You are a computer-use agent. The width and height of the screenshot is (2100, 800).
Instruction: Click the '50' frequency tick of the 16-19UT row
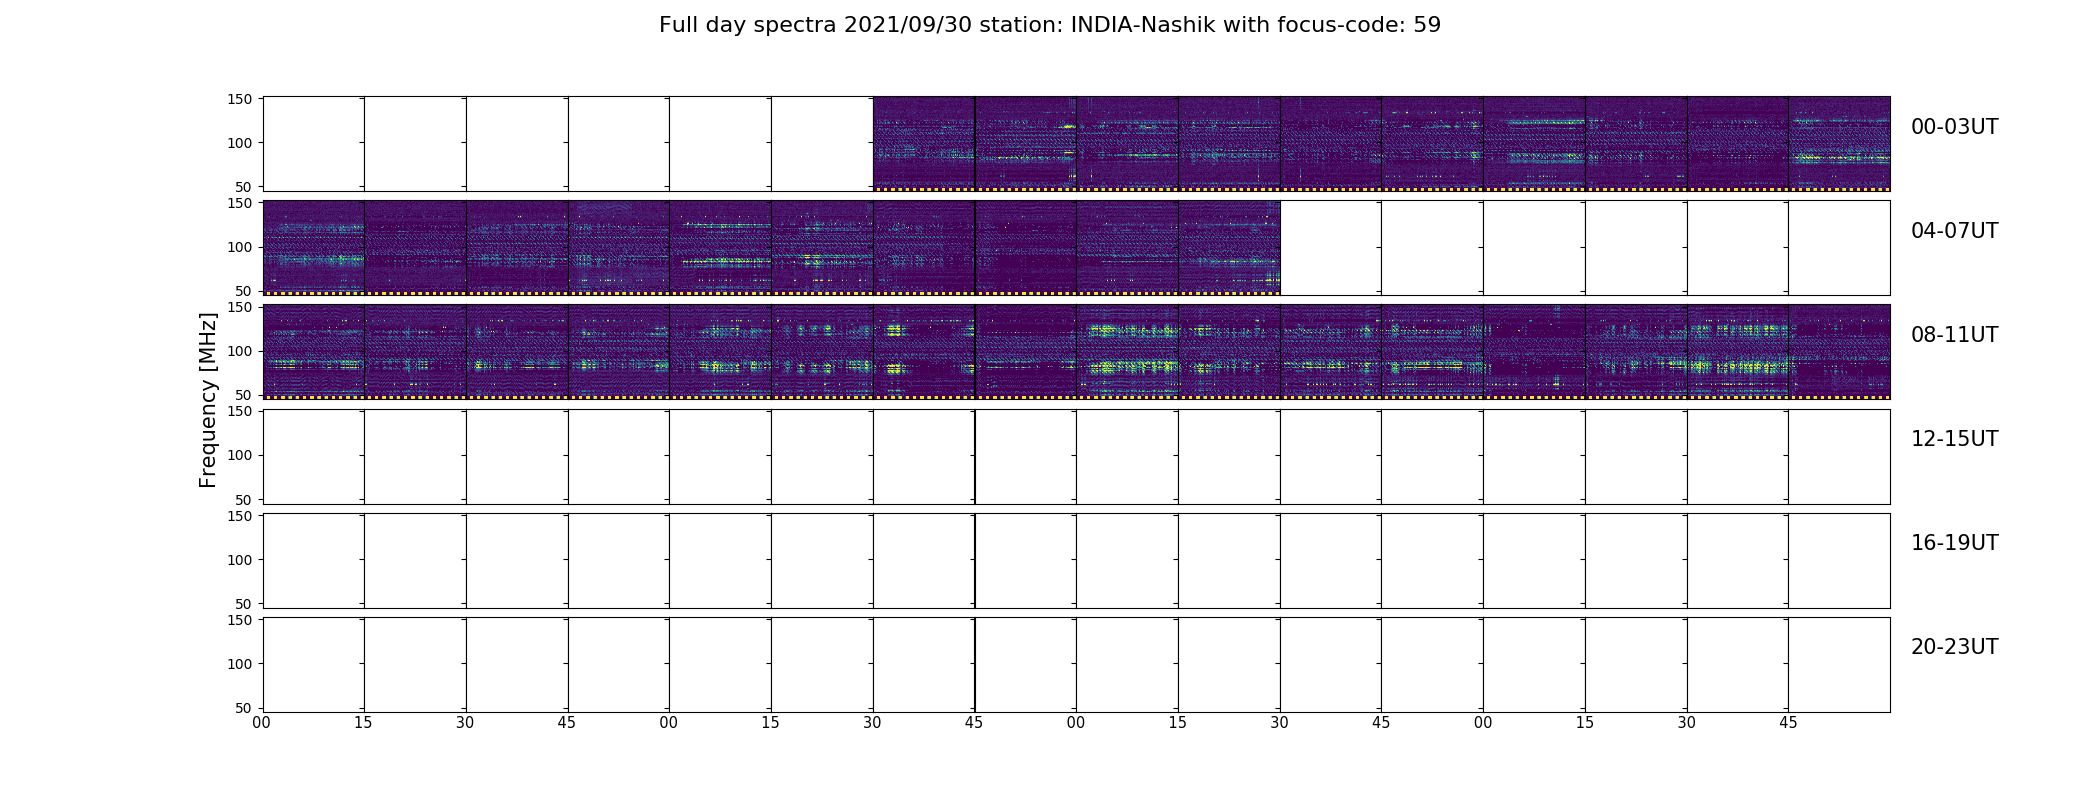(244, 604)
